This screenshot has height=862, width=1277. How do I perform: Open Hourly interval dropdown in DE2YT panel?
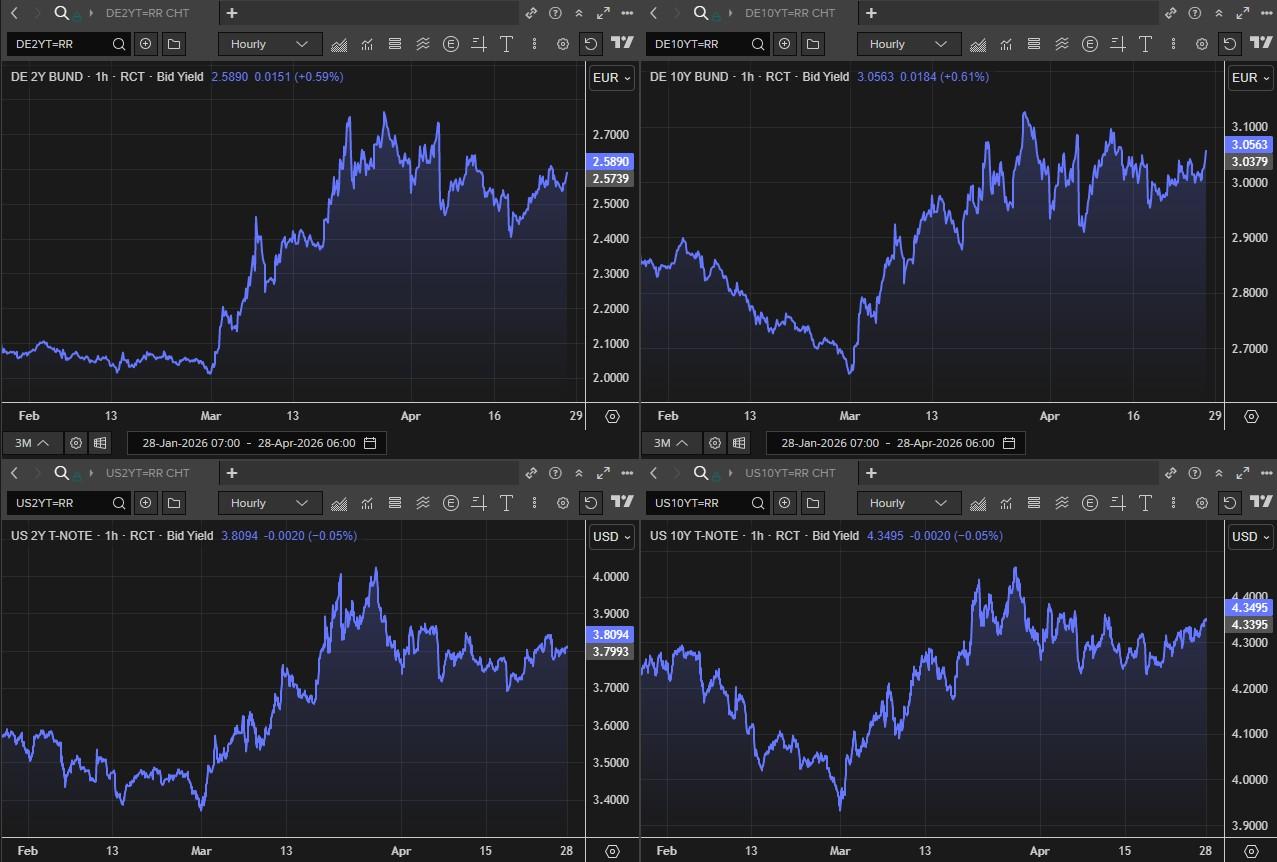(x=270, y=44)
